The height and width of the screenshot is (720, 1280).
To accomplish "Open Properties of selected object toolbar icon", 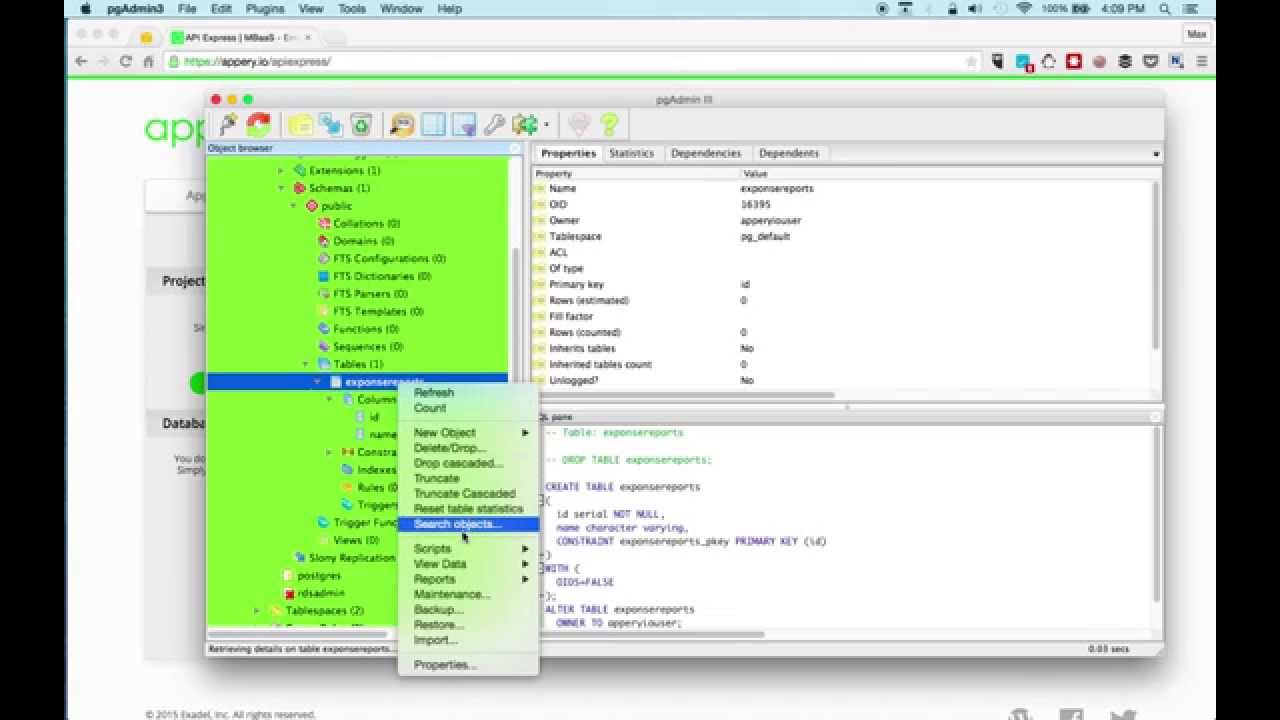I will [300, 124].
